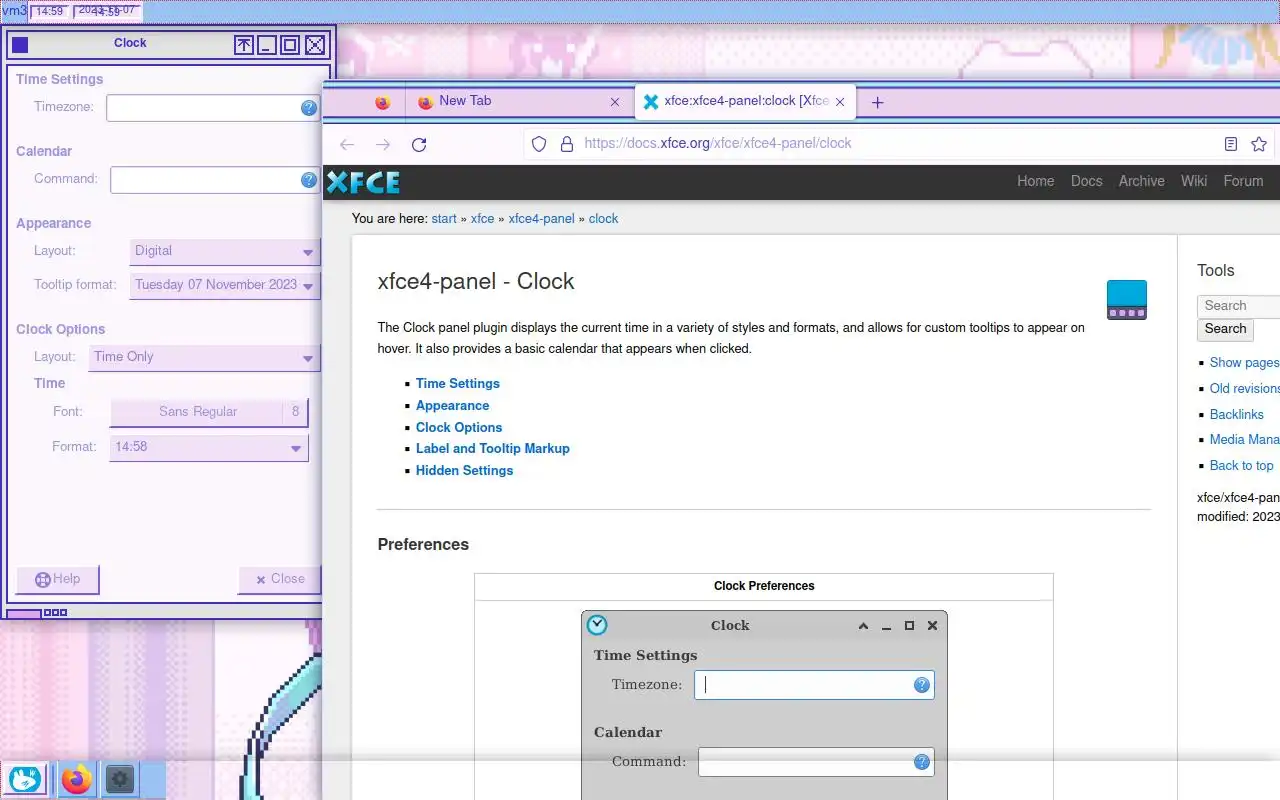Click the shield tracking protection icon
Image resolution: width=1280 pixels, height=800 pixels.
click(x=539, y=144)
